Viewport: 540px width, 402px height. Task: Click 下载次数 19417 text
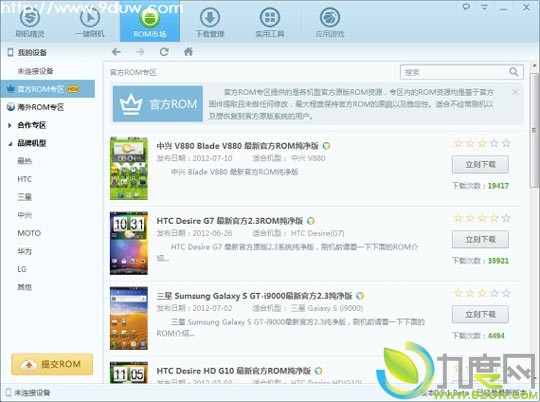pos(480,186)
